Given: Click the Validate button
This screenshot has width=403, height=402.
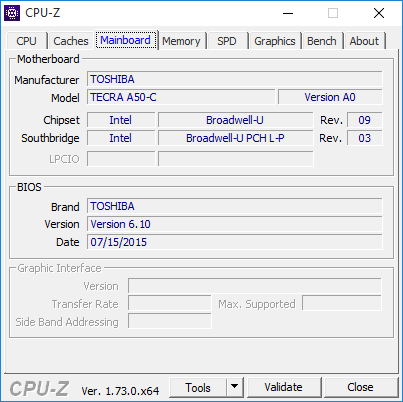Looking at the screenshot, I should tap(284, 387).
